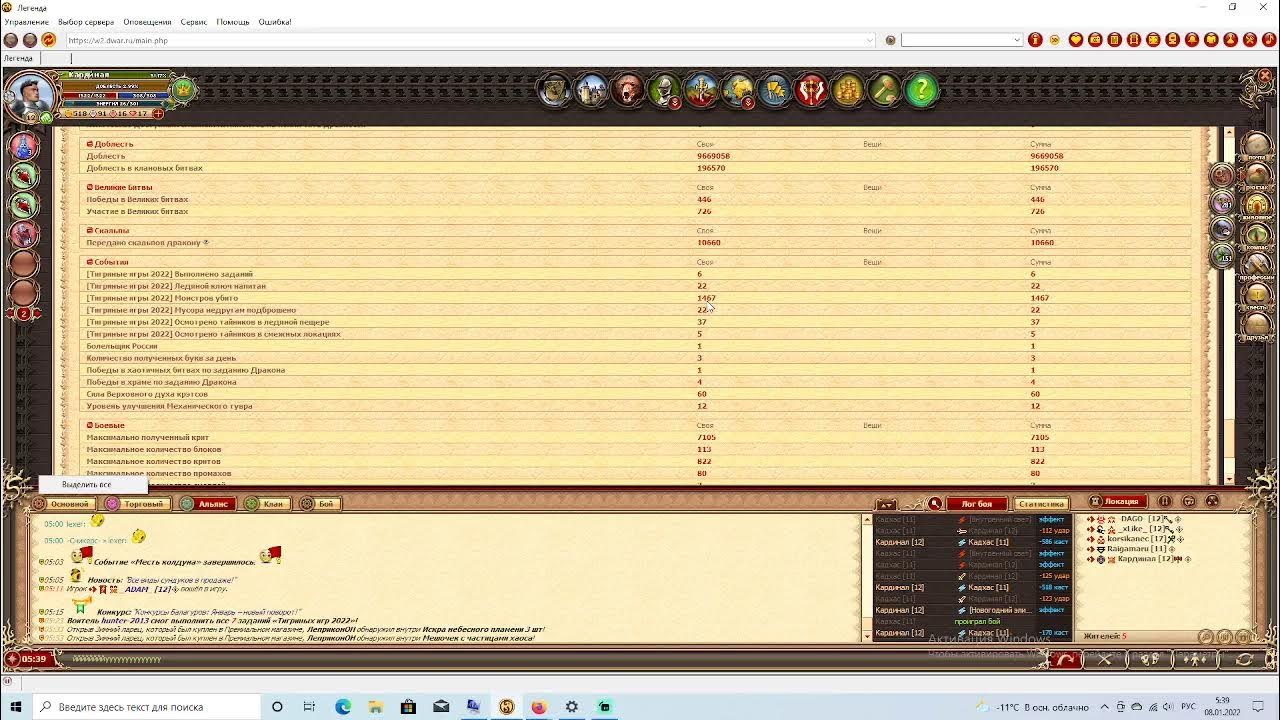The image size is (1280, 720).
Task: Click the red refresh icon in browser toolbar
Action: [x=49, y=40]
